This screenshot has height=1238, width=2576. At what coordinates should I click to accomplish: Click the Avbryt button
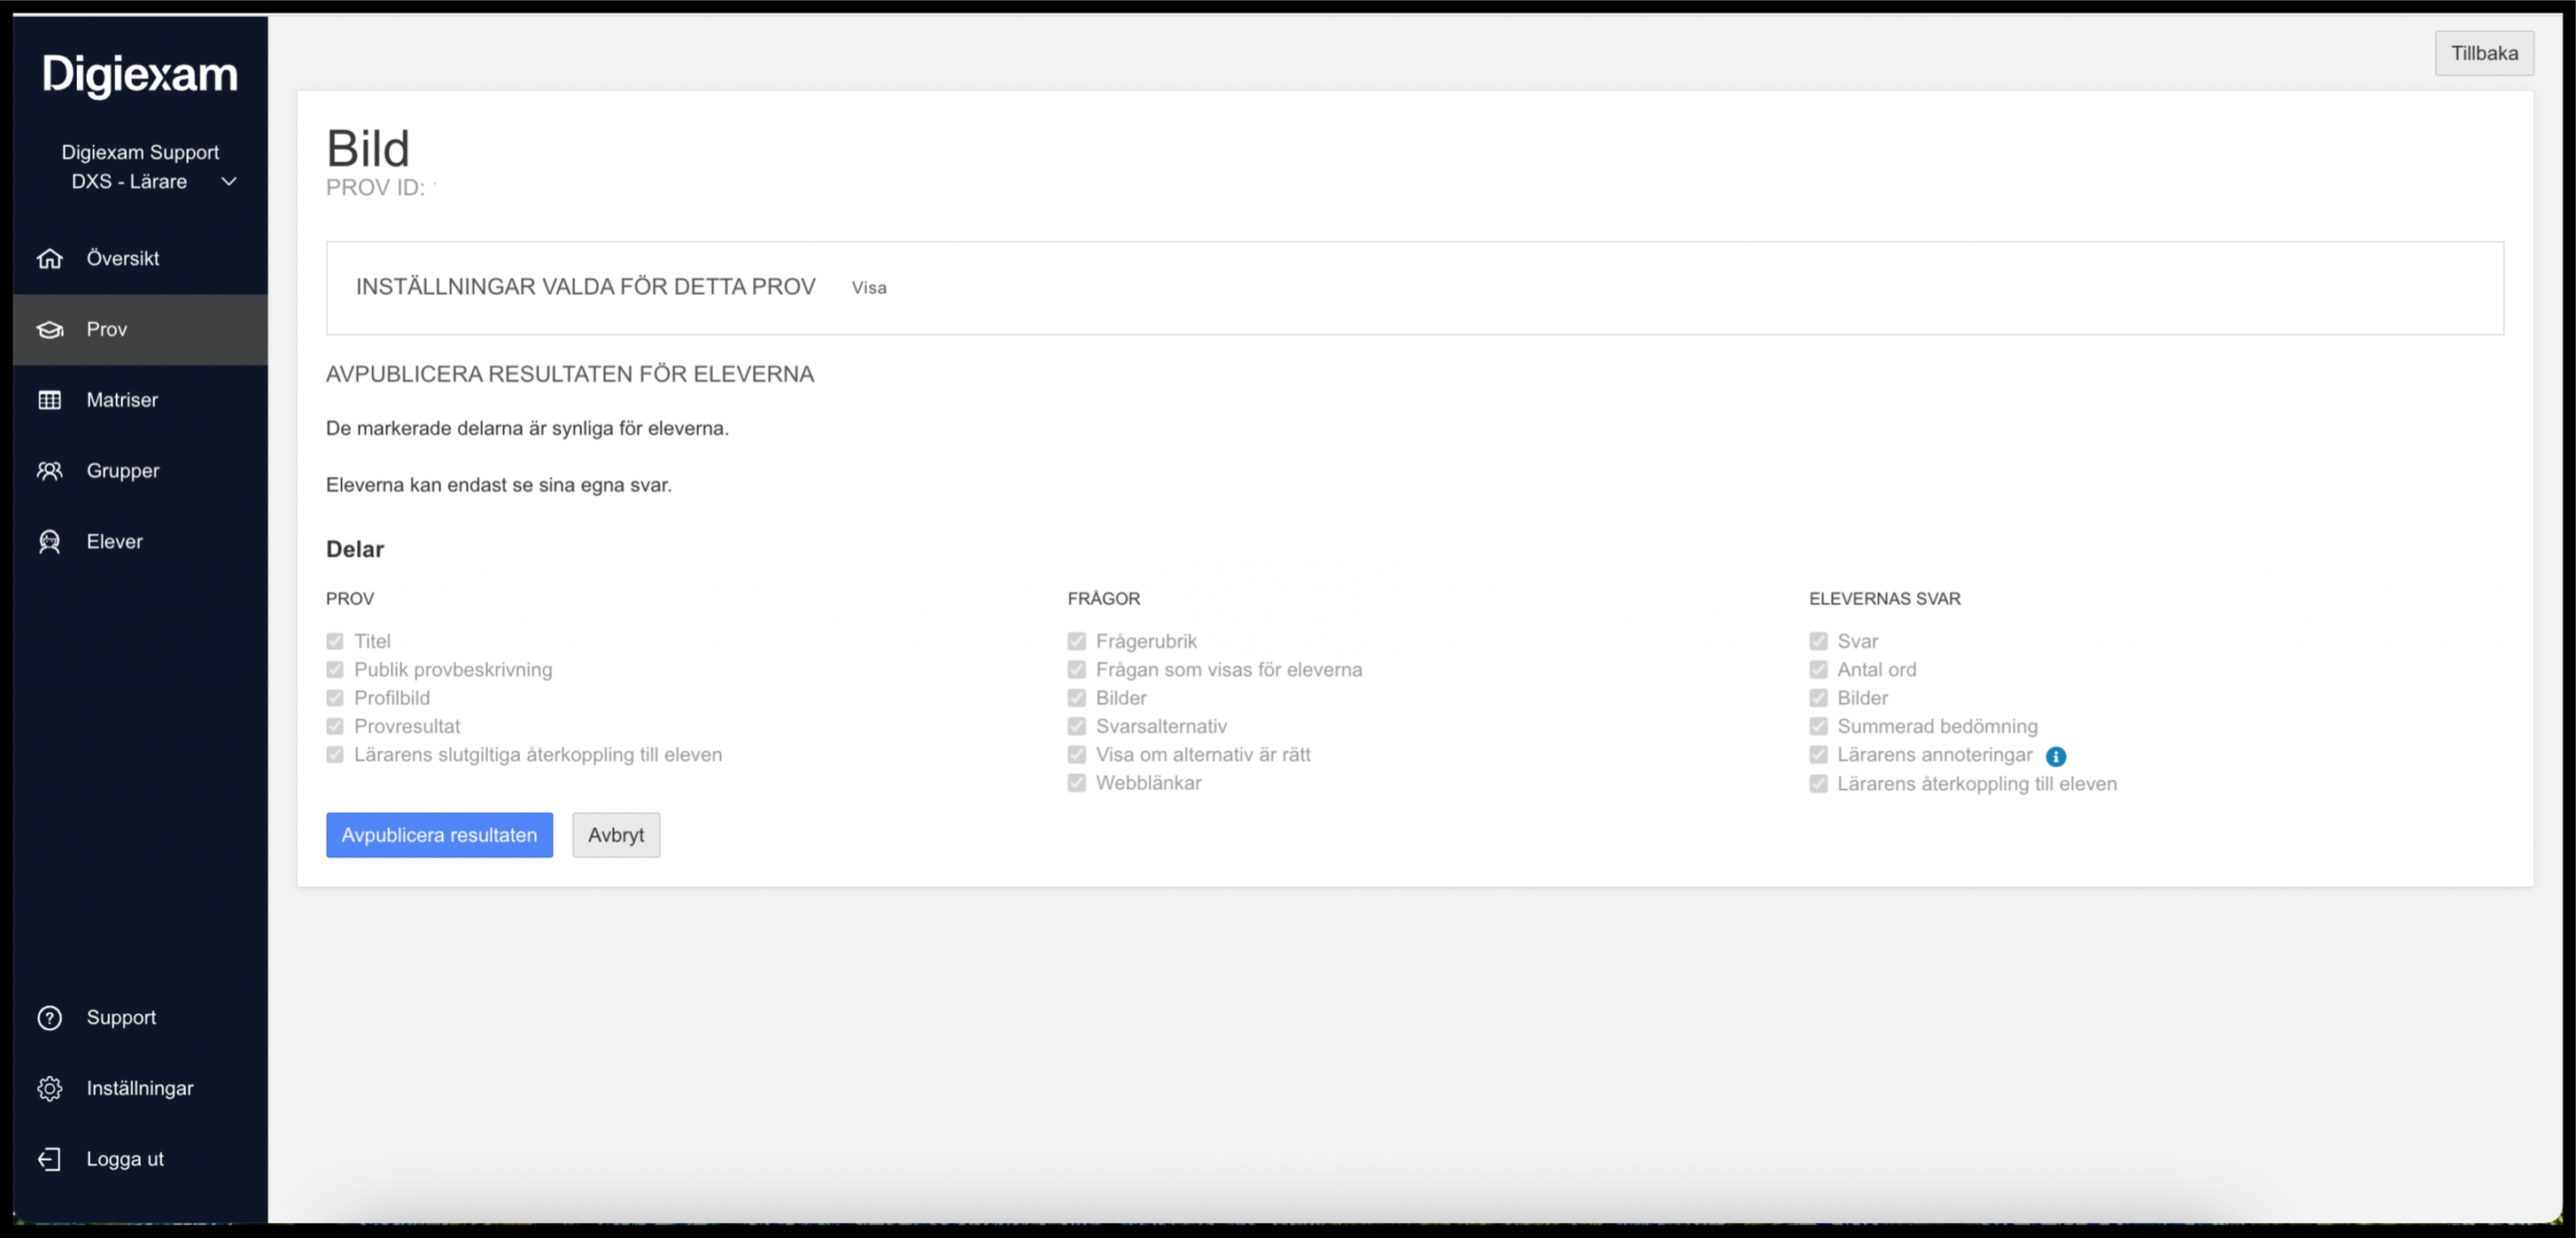[616, 835]
